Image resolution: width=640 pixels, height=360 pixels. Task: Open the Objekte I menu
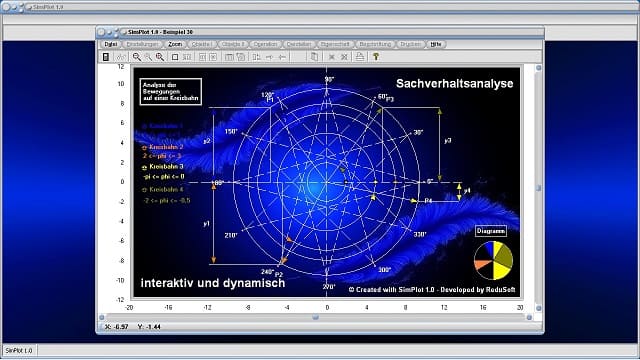tap(201, 44)
